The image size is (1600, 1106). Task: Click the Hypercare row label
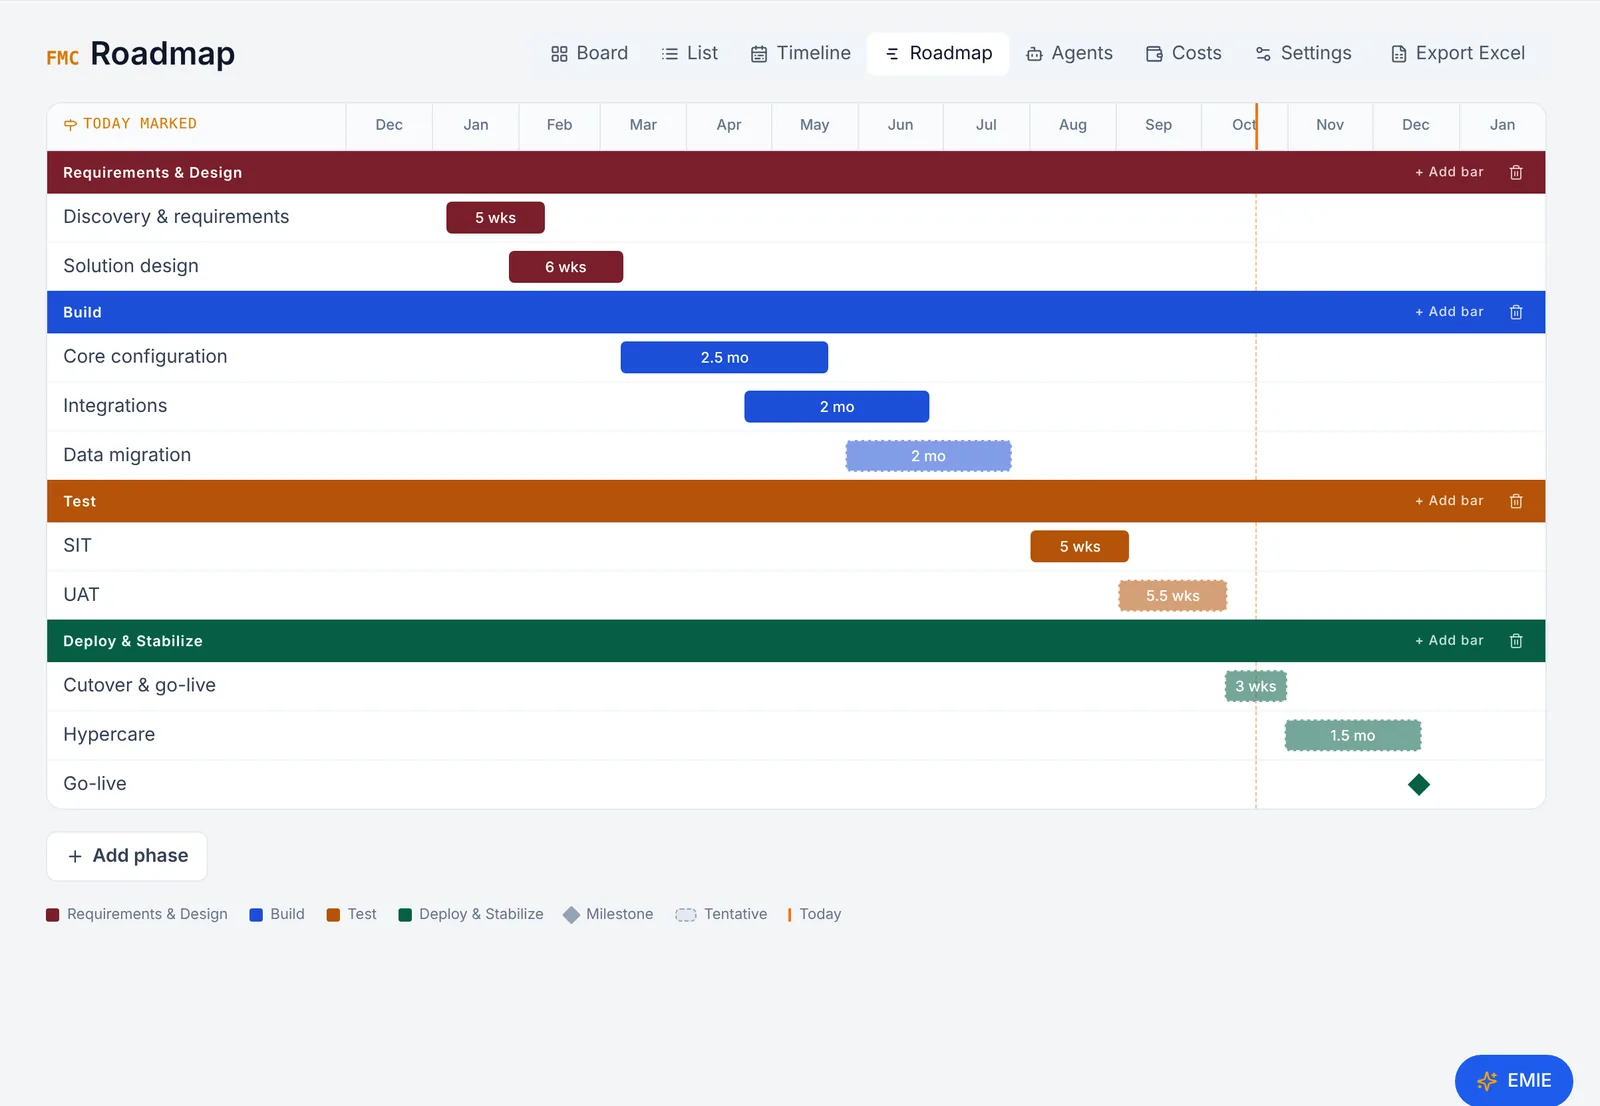(109, 735)
